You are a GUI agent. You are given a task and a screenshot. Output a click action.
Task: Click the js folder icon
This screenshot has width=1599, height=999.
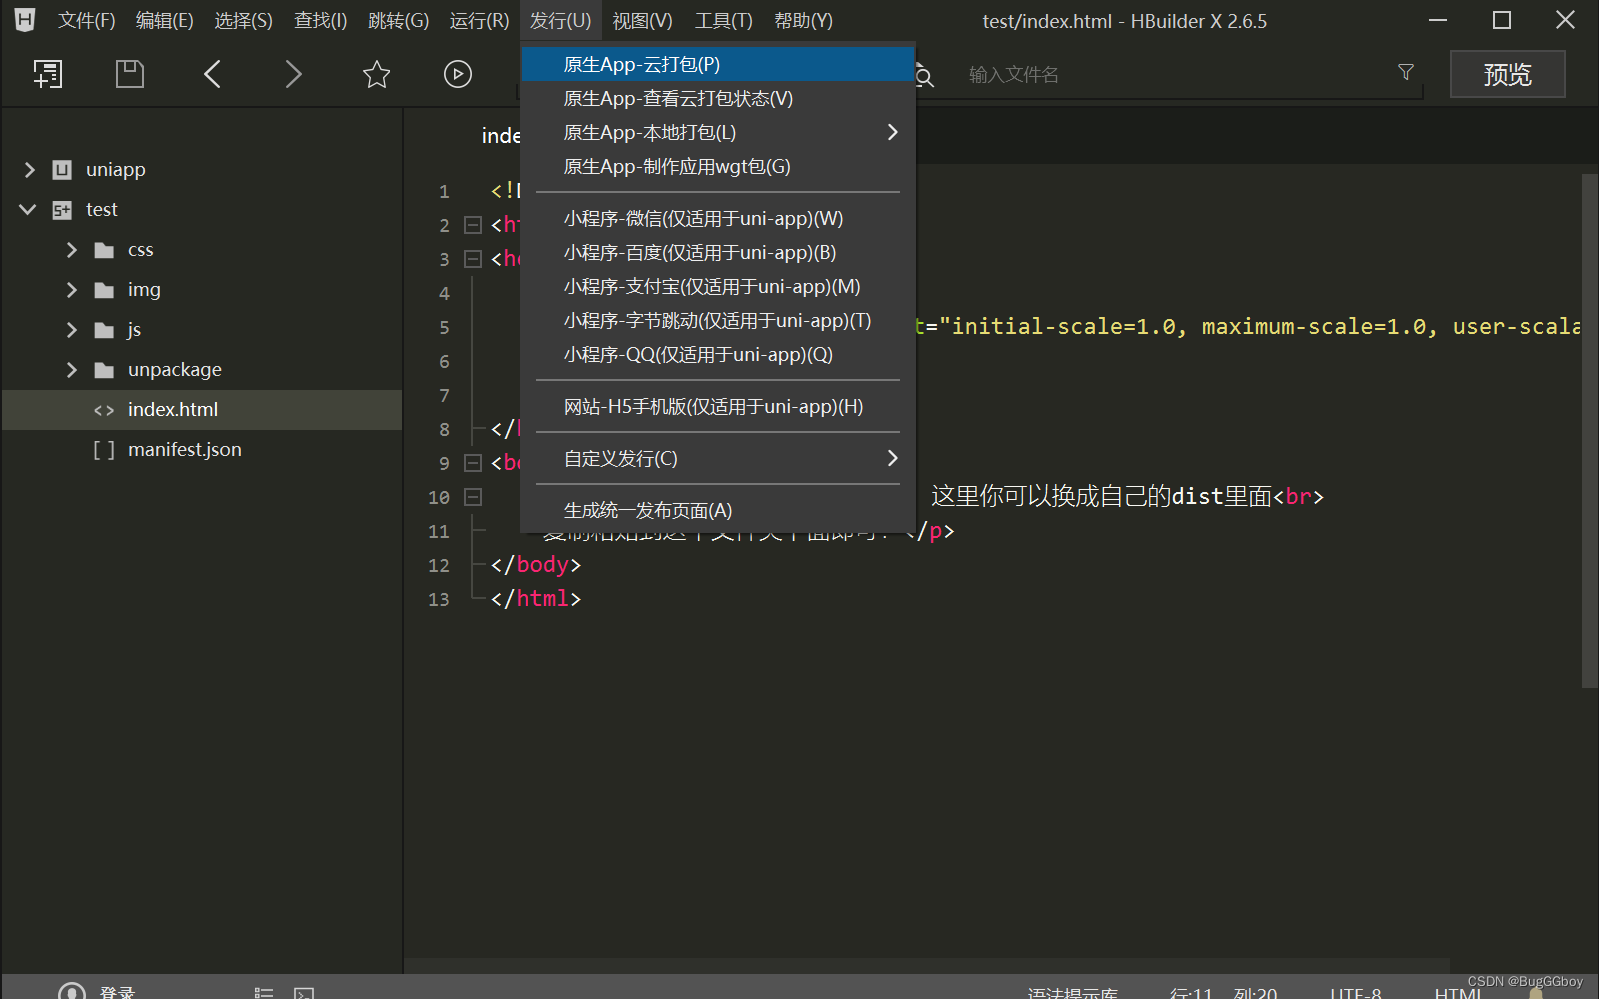104,330
